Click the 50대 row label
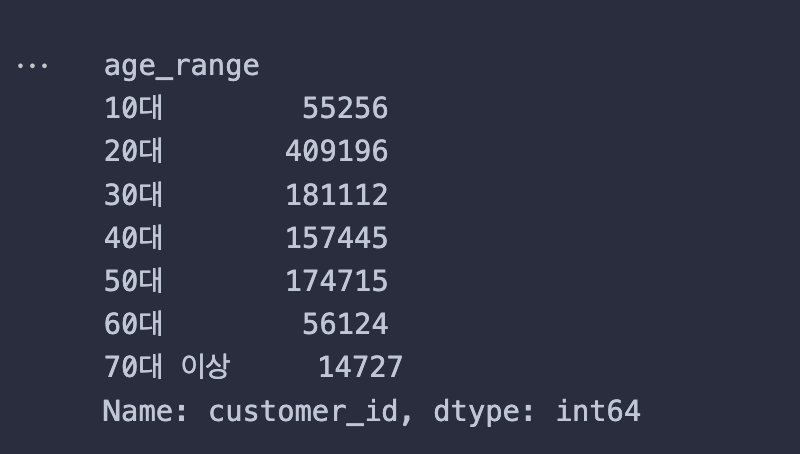 point(133,281)
